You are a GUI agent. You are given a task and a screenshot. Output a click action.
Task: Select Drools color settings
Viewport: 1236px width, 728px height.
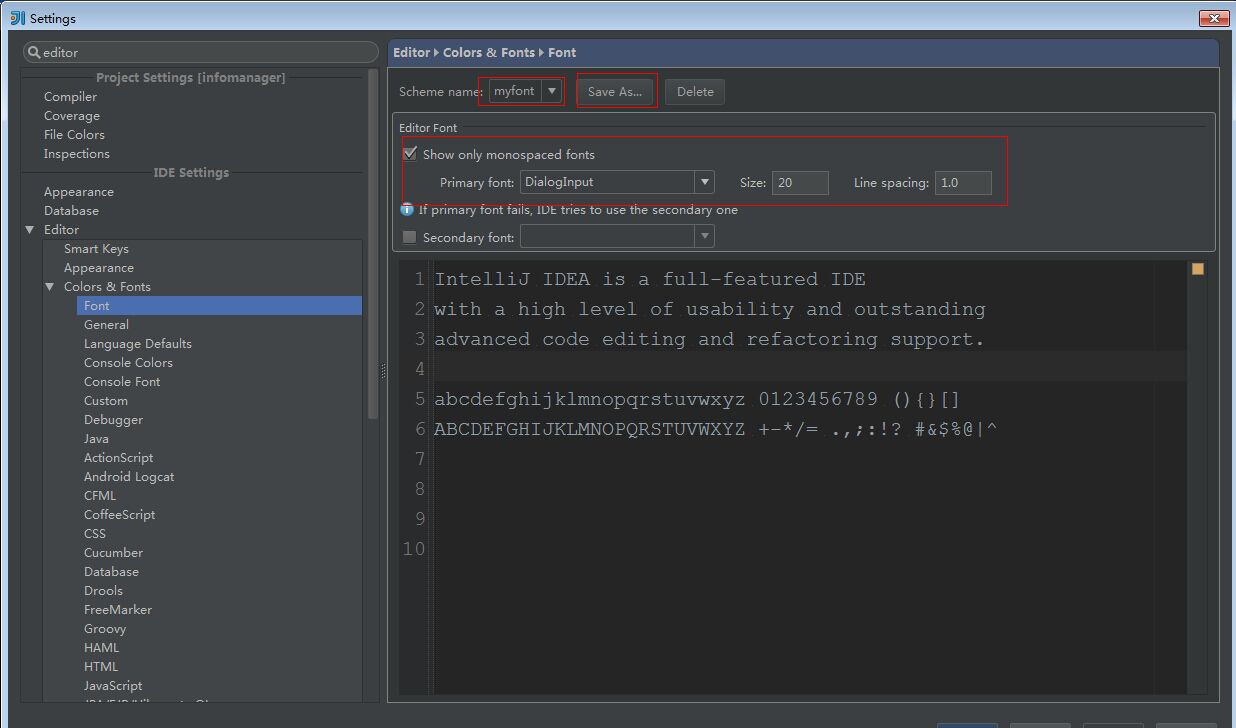coord(103,591)
